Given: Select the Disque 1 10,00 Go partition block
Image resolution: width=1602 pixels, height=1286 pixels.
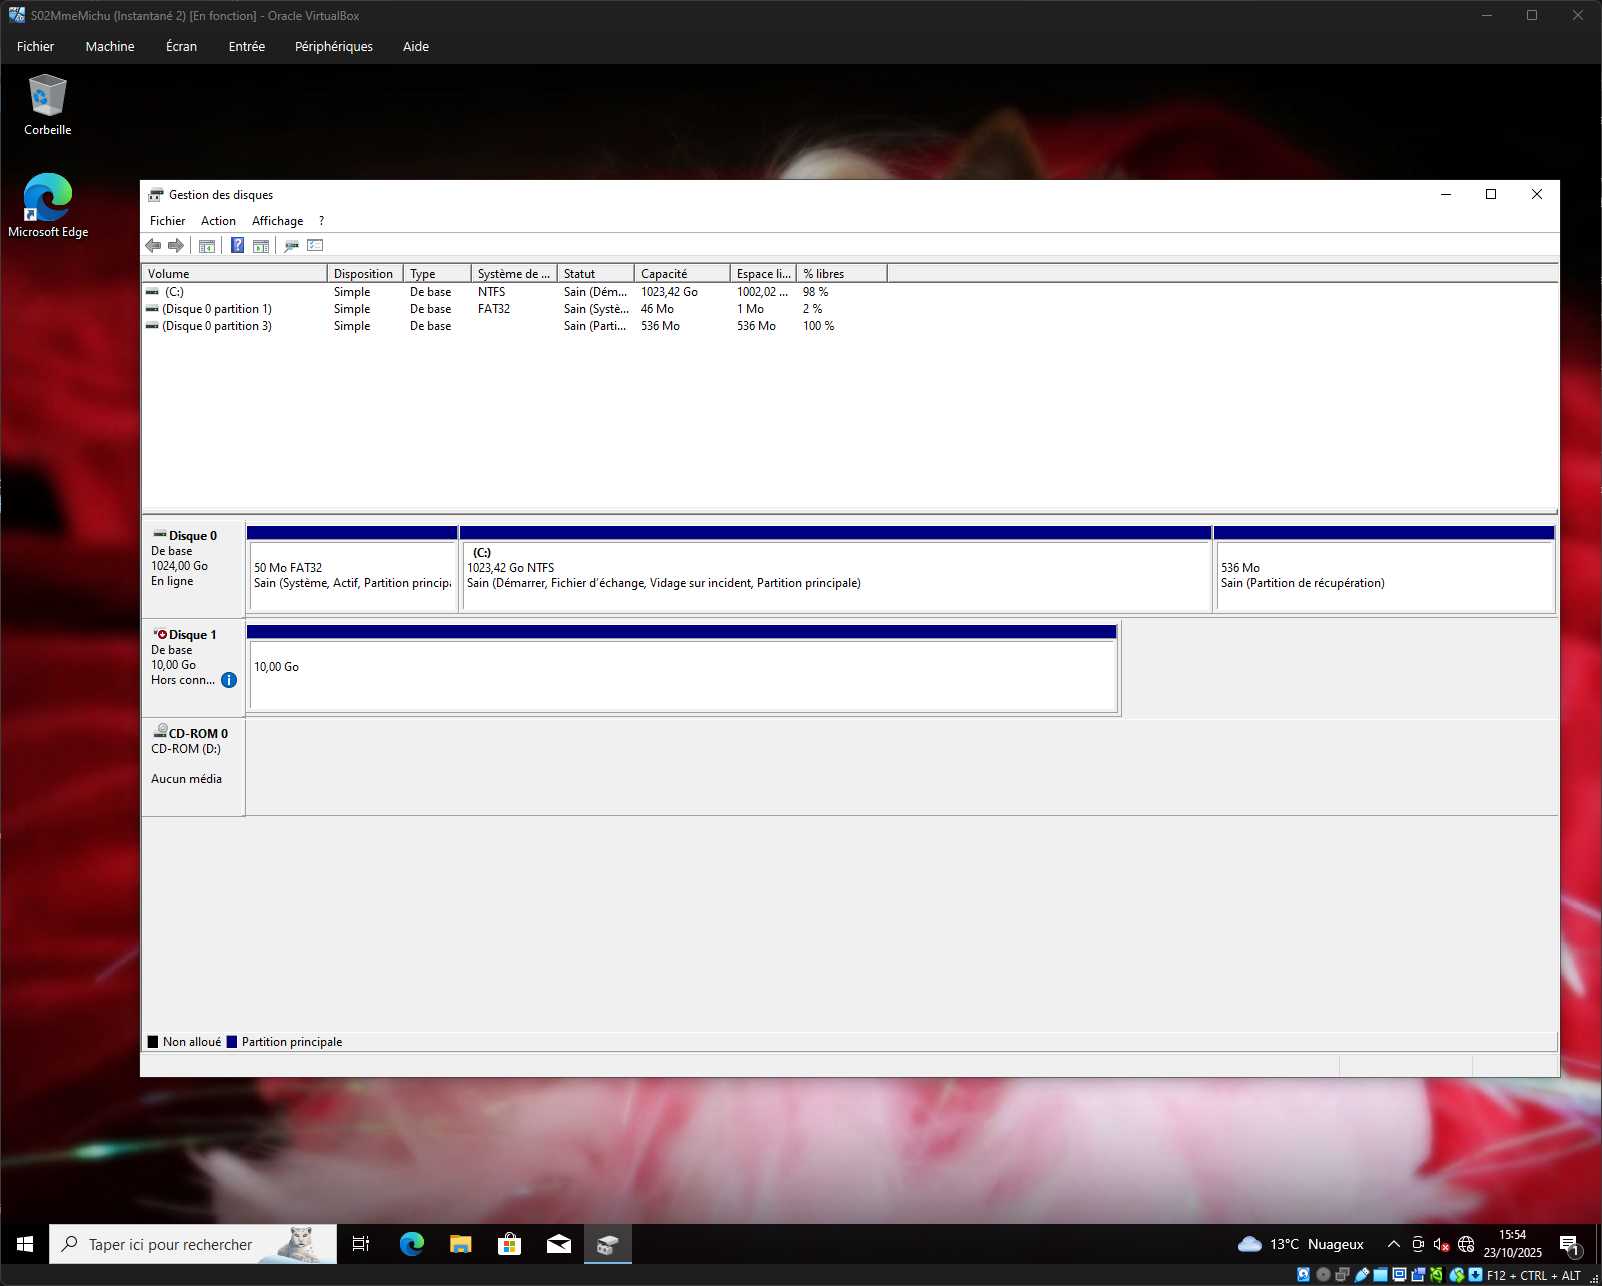Looking at the screenshot, I should click(682, 675).
